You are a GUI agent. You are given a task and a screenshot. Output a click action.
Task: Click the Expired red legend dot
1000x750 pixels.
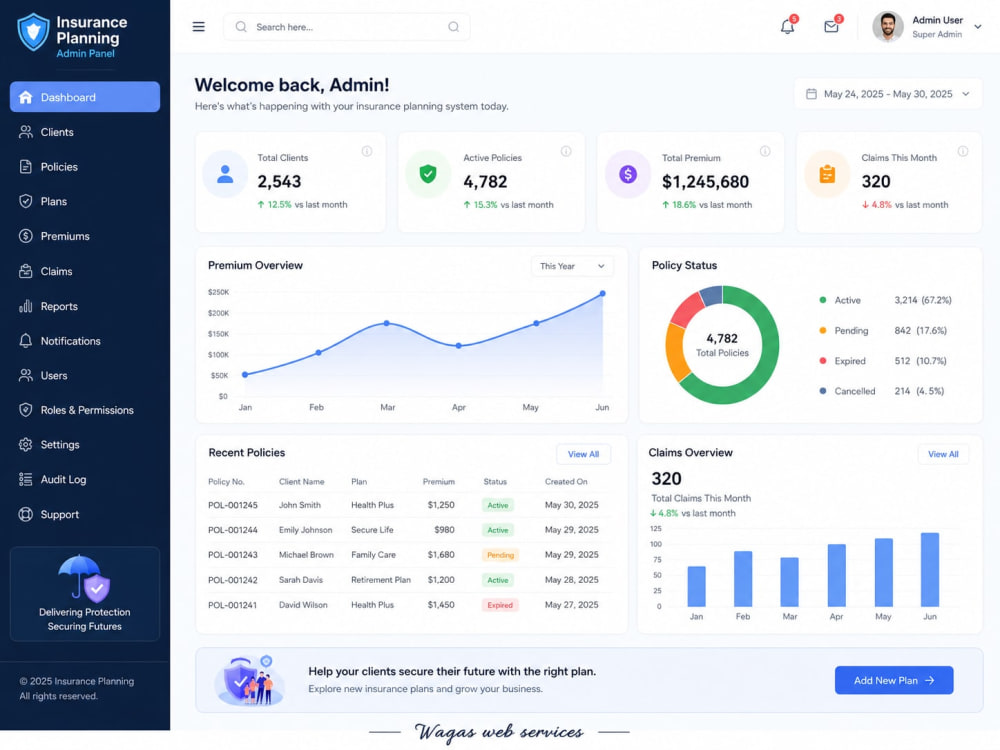[823, 360]
